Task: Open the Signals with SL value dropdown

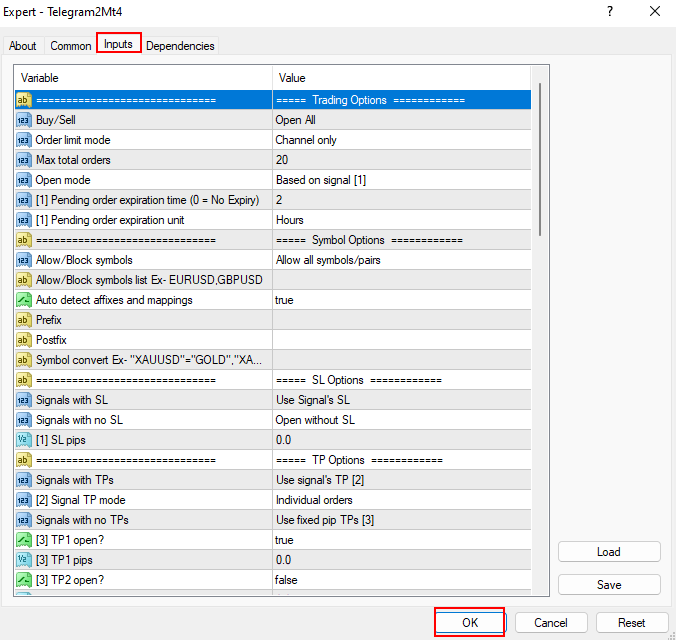Action: [x=400, y=400]
